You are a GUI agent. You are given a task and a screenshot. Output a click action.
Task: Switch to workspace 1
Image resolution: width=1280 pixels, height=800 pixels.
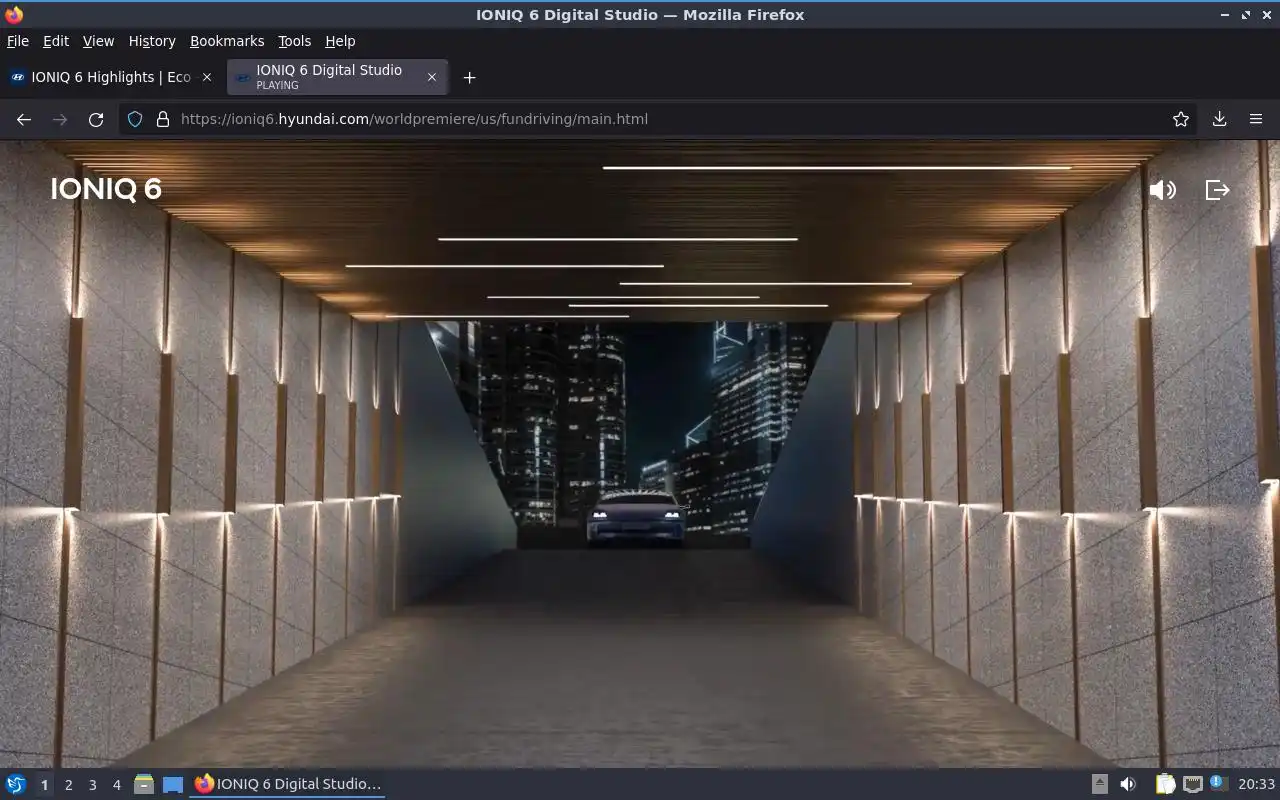point(44,785)
